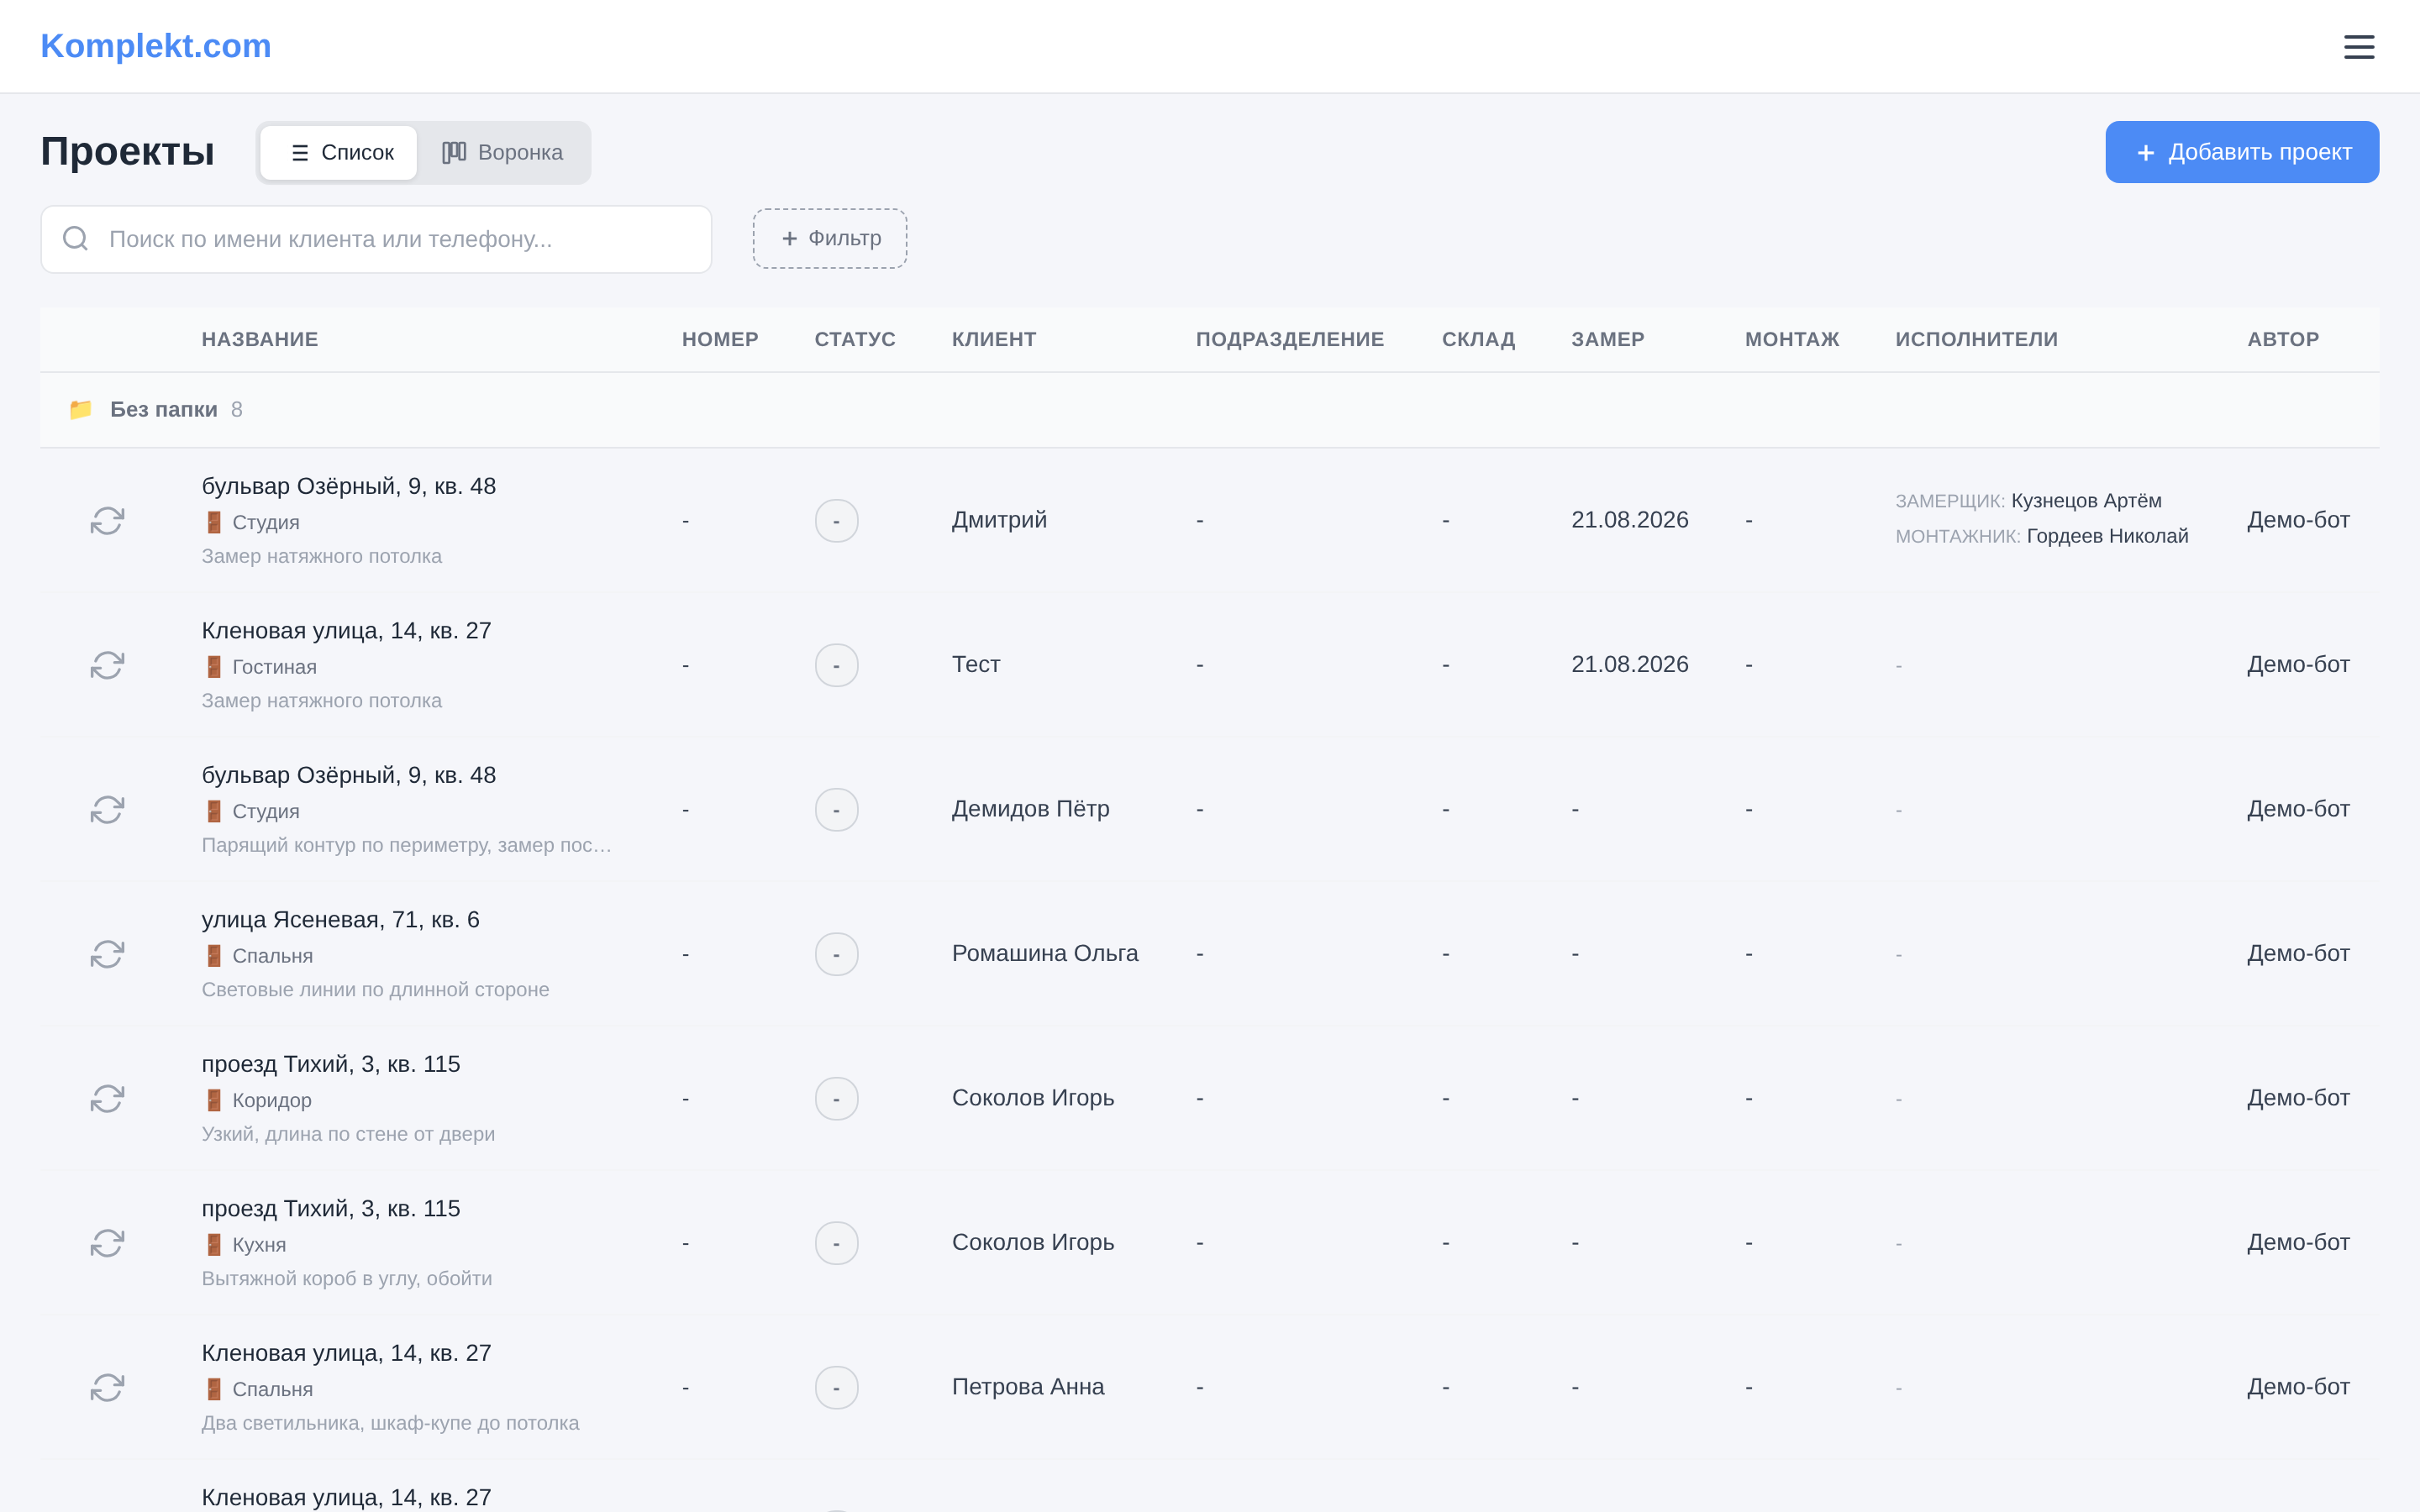Open бульвар Озёрный project with client Дмитрий
This screenshot has height=1512, width=2420.
pos(349,486)
